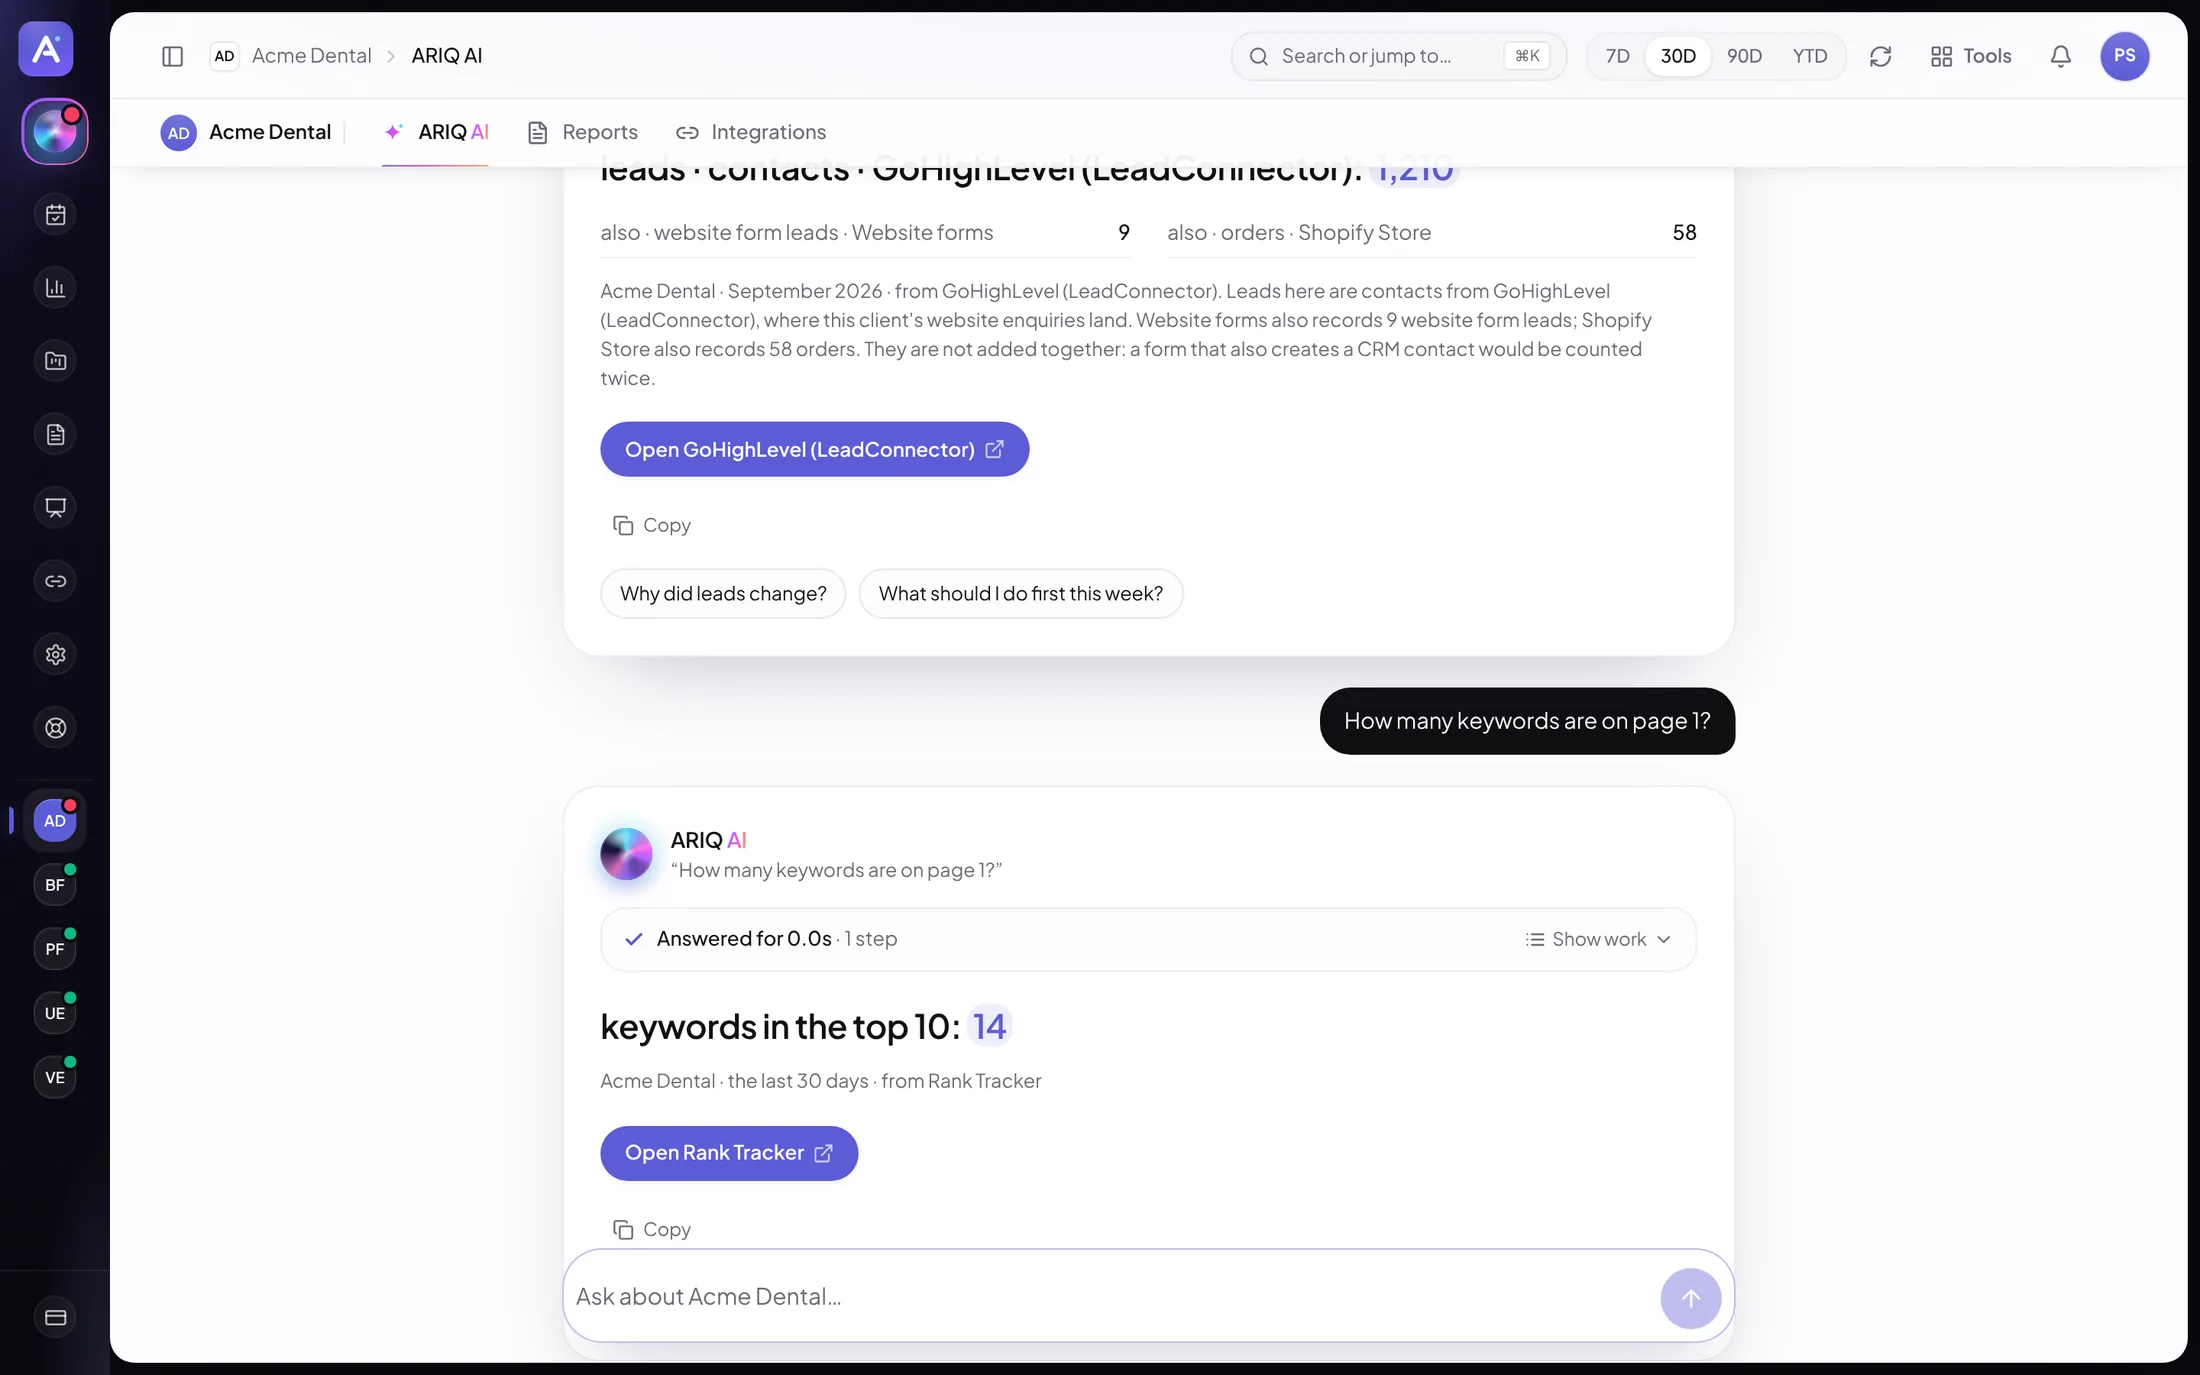
Task: Click the Open Rank Tracker button
Action: coord(729,1153)
